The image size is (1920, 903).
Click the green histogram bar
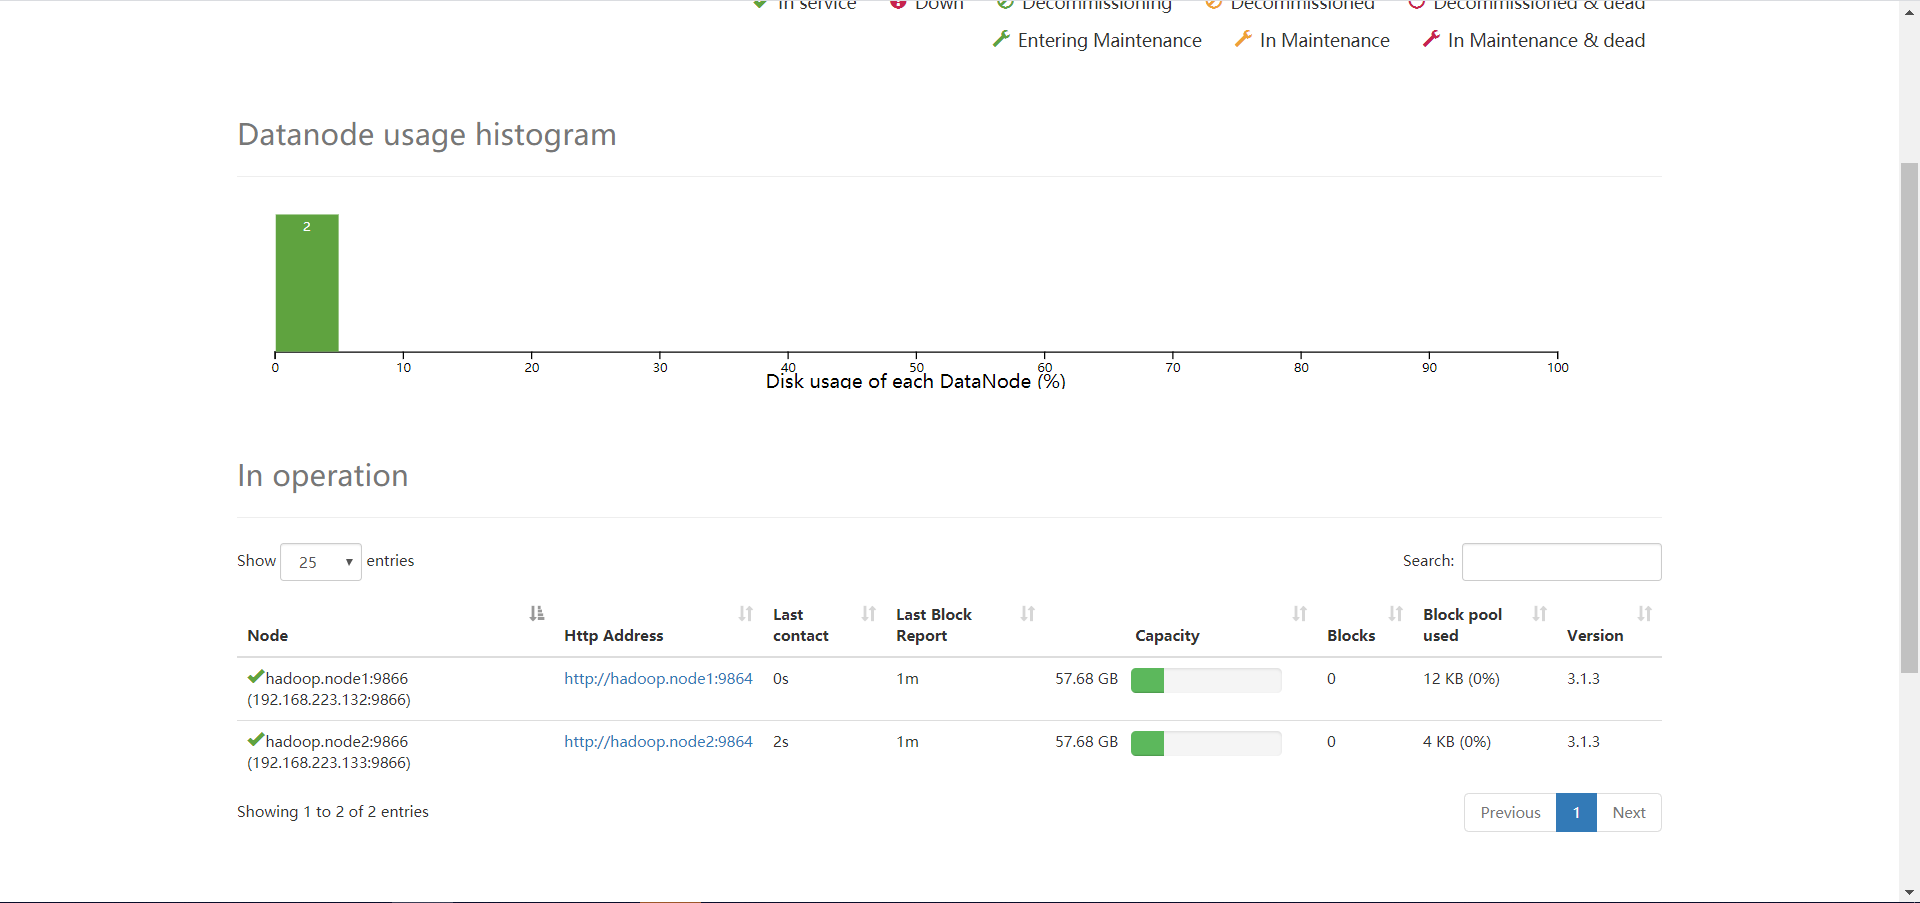coord(307,283)
